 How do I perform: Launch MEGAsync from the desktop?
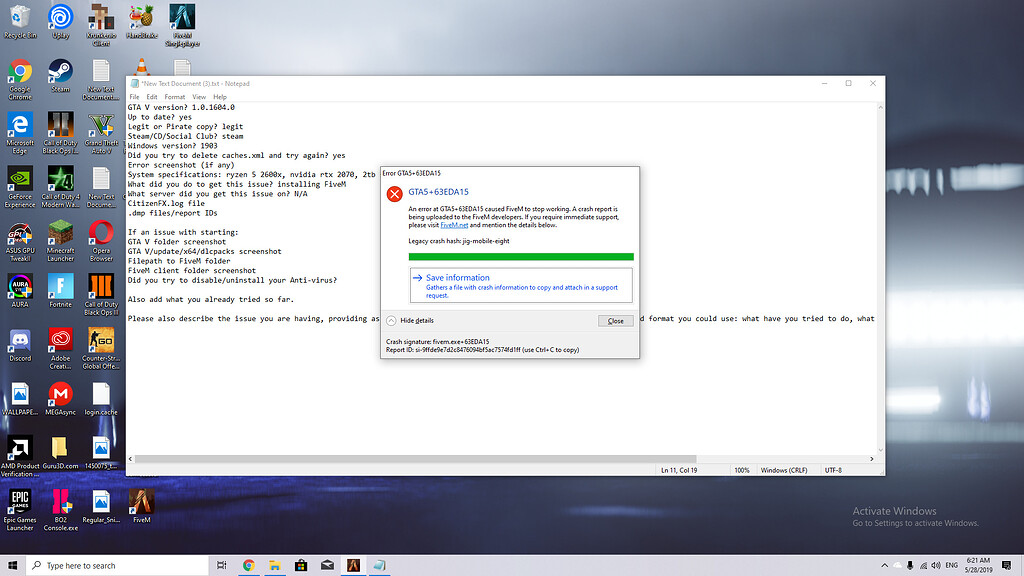(x=60, y=394)
